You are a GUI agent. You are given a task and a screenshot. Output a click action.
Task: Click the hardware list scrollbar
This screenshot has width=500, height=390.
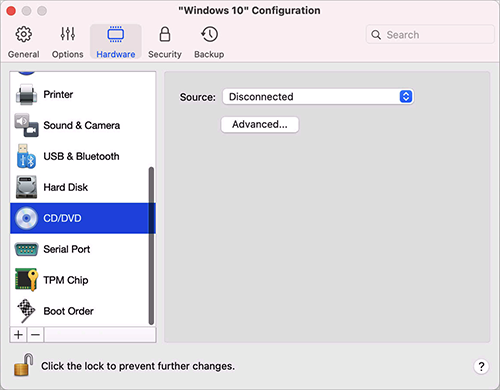pyautogui.click(x=151, y=246)
